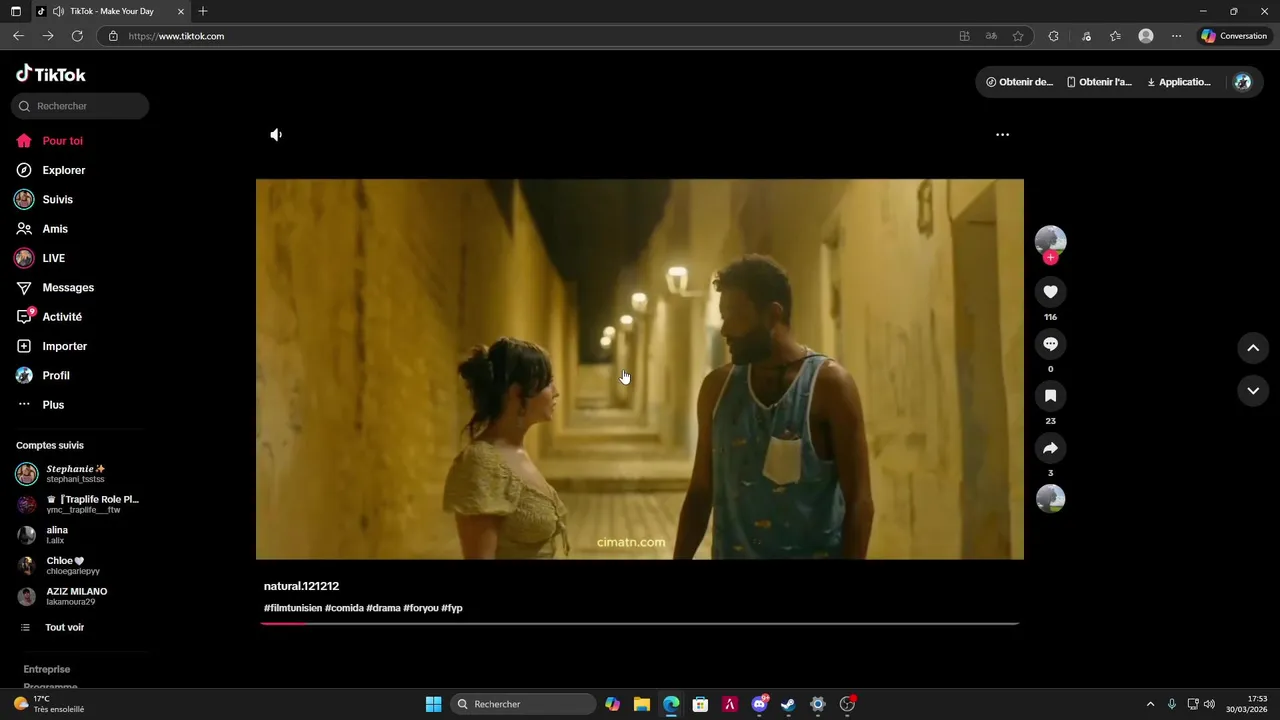Open Steam from the taskbar

tap(788, 704)
